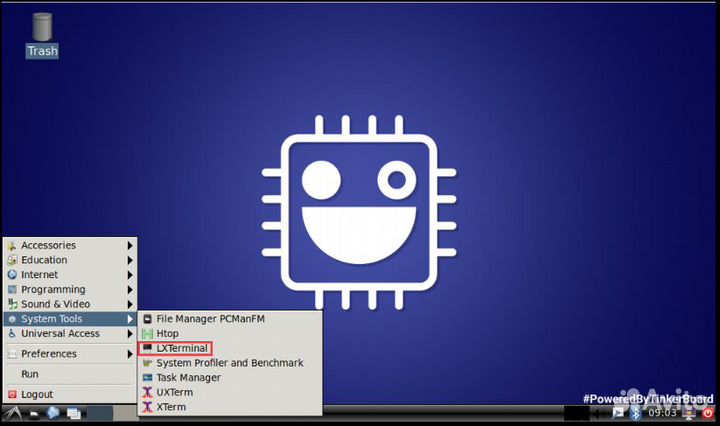Select the highlighted System Tools menu item
The width and height of the screenshot is (720, 426).
tap(70, 319)
